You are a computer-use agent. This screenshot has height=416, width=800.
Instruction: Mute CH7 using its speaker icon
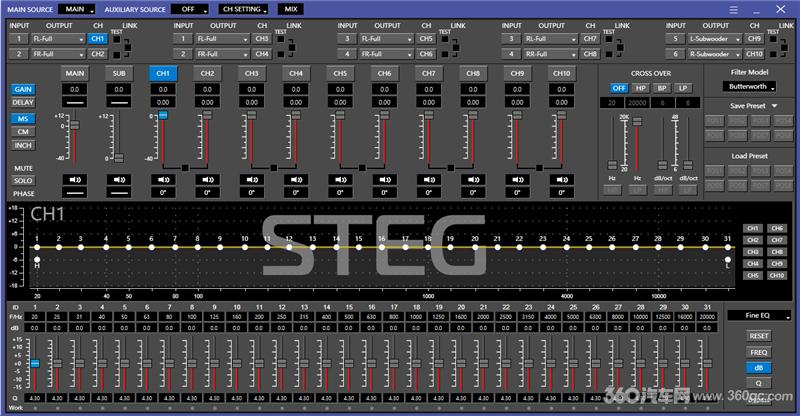[x=429, y=180]
